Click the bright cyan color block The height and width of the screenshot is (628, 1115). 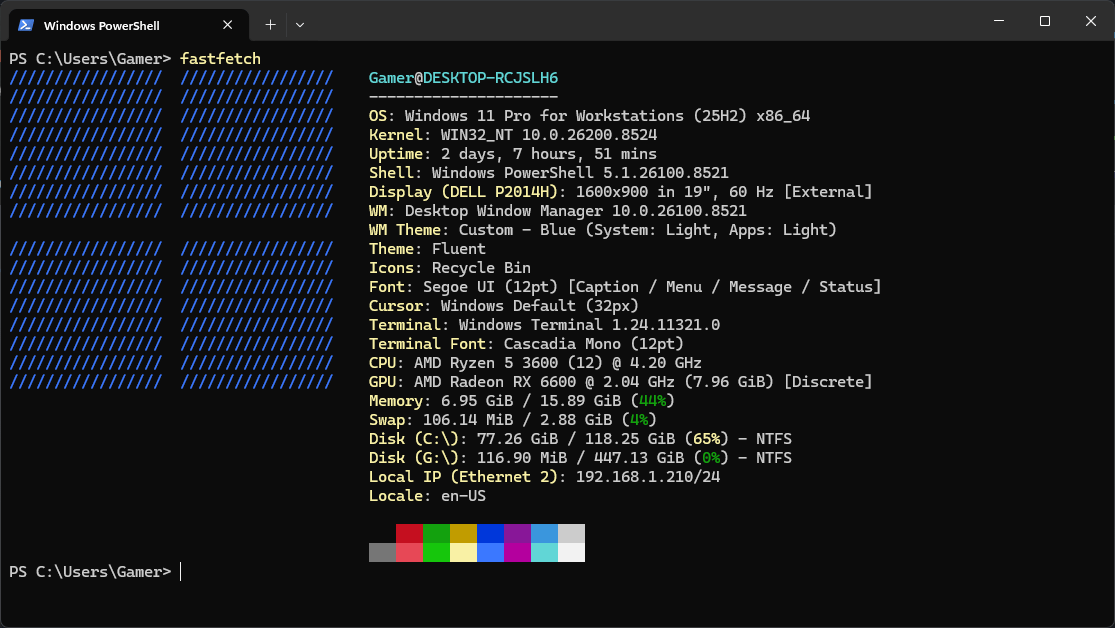coord(545,553)
